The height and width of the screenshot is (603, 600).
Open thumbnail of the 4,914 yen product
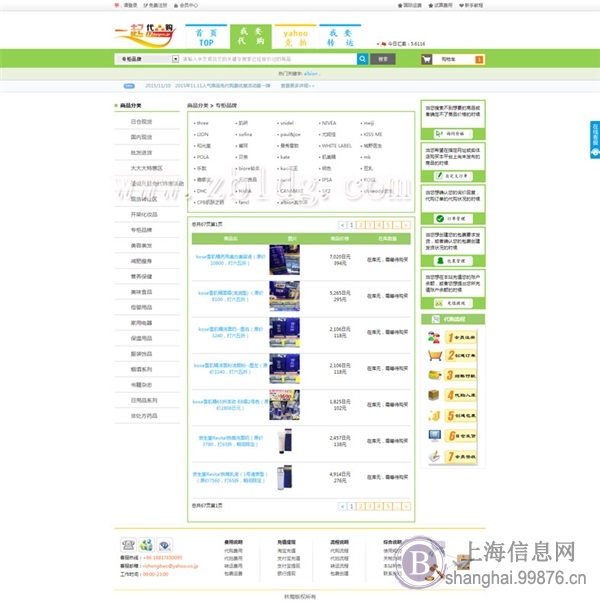coord(284,477)
